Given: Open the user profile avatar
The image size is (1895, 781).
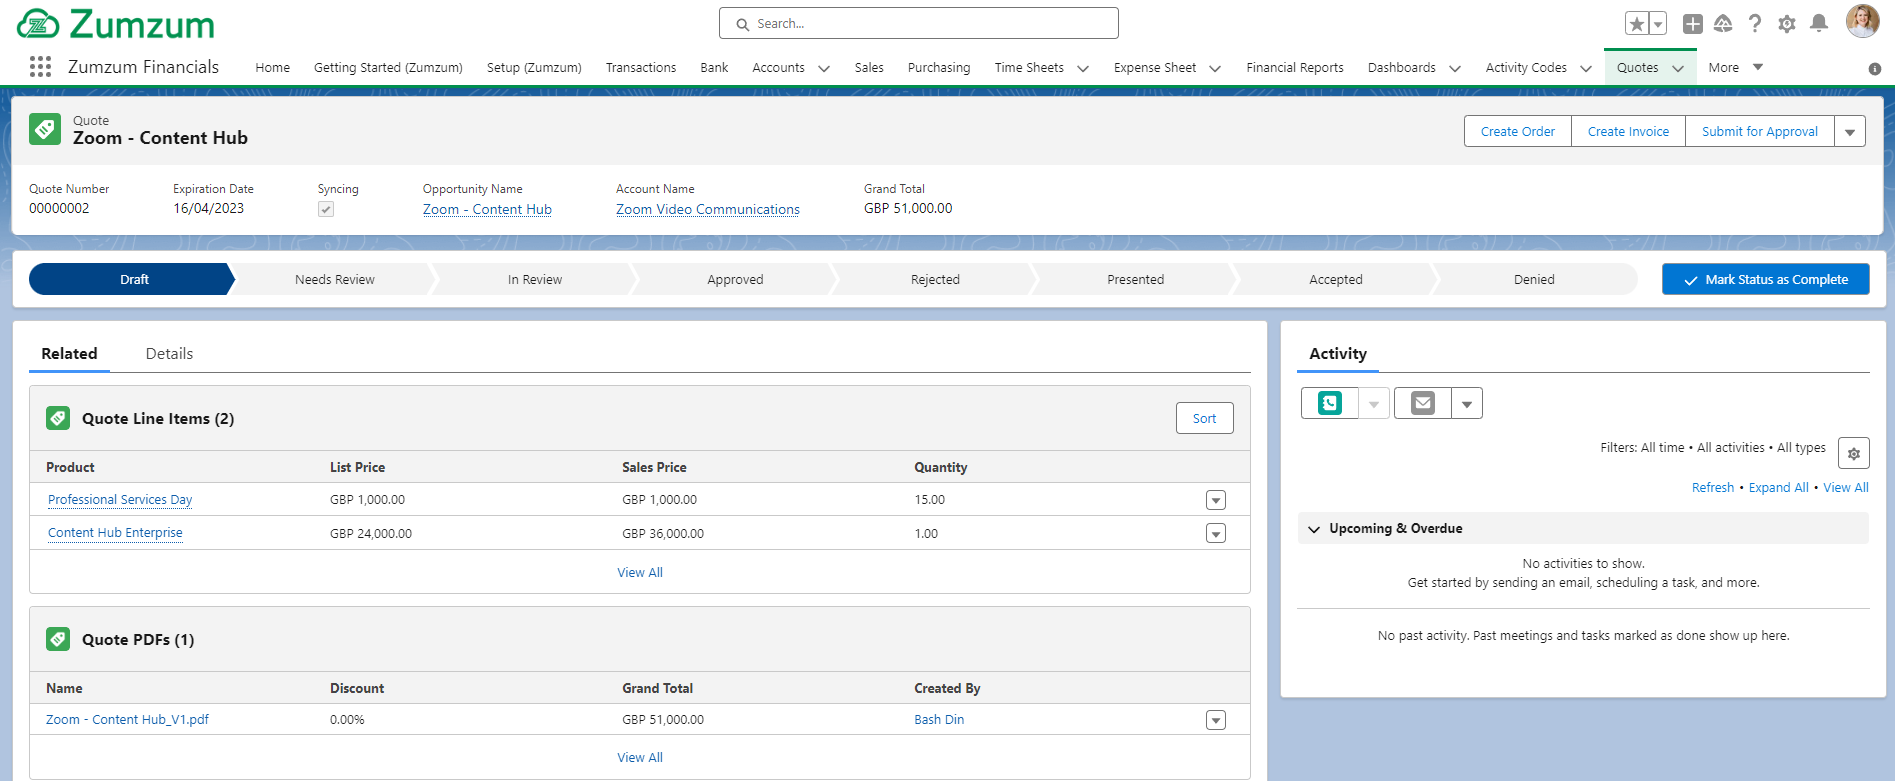Looking at the screenshot, I should 1862,21.
